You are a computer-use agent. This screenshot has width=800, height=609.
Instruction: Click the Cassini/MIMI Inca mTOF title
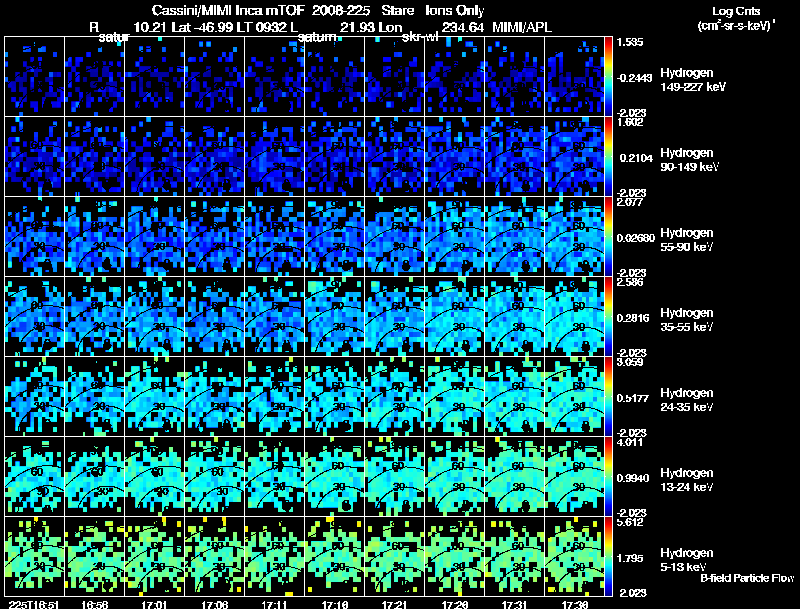(228, 10)
